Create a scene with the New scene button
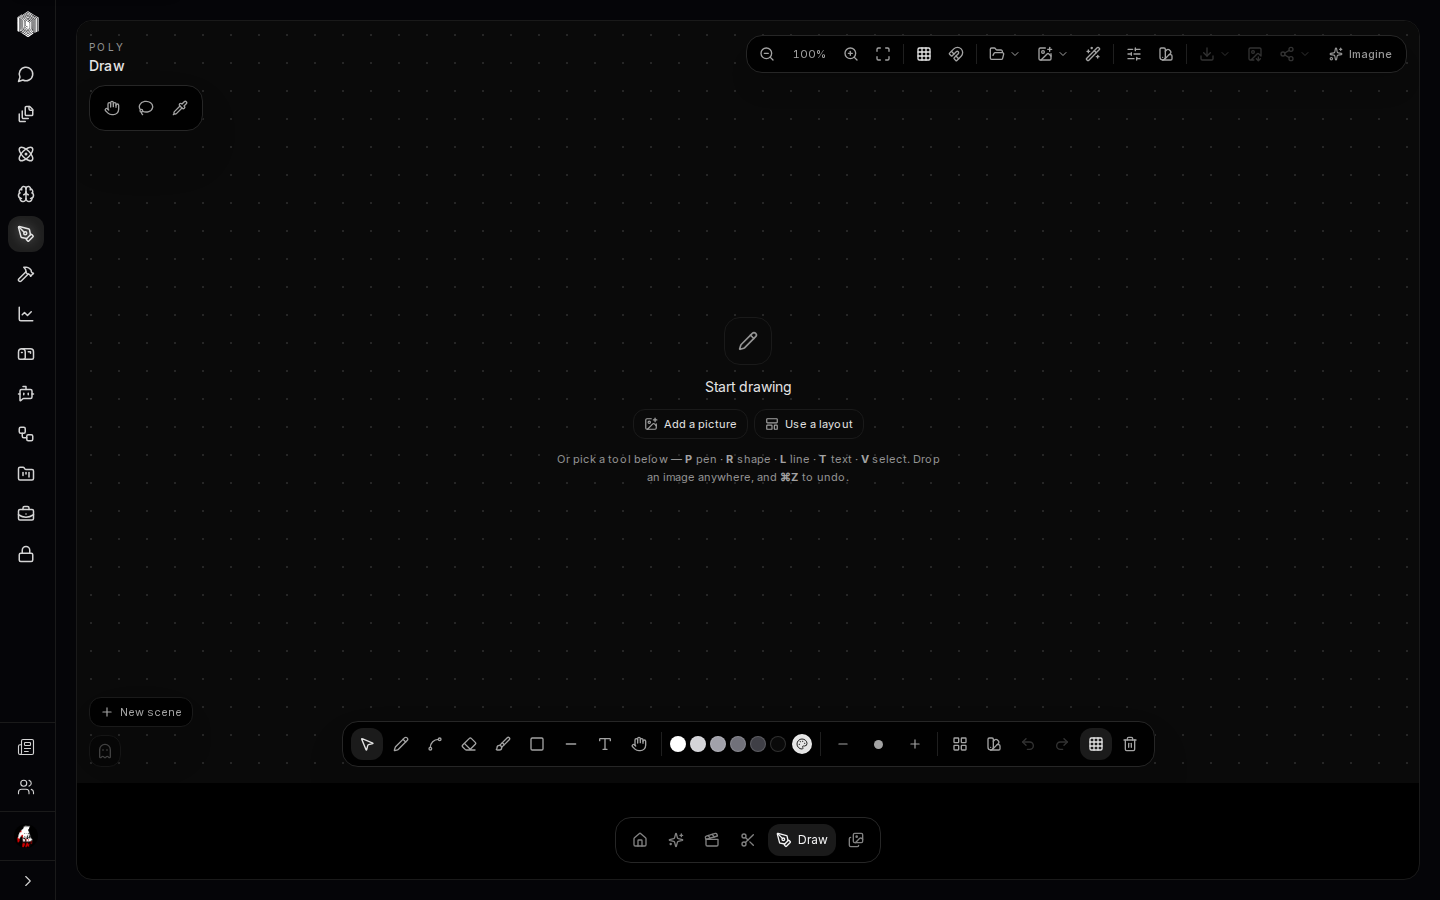 pos(141,712)
